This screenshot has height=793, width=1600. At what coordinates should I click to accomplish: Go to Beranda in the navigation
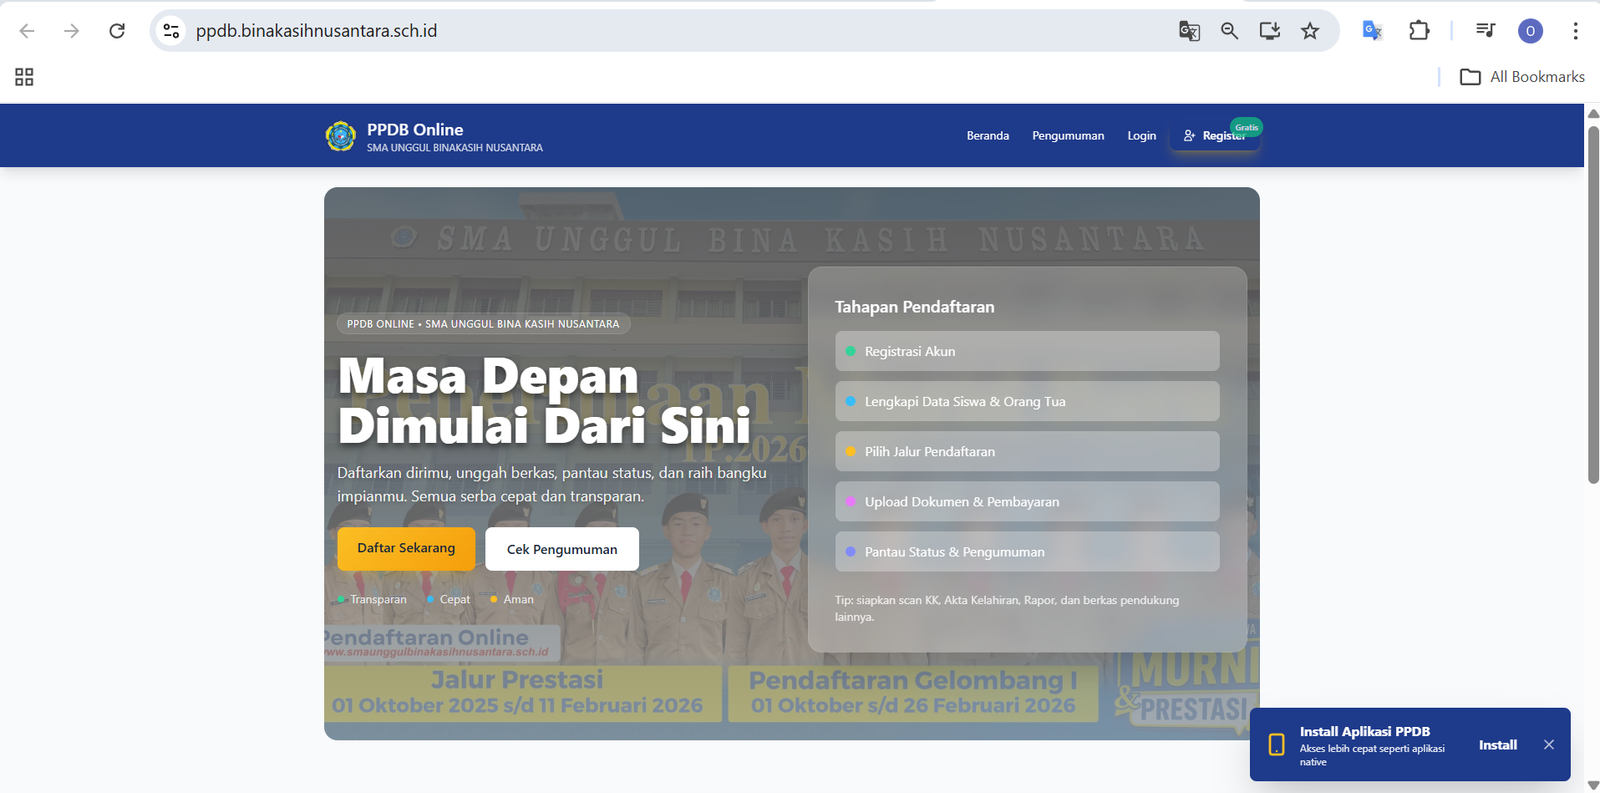(x=987, y=136)
